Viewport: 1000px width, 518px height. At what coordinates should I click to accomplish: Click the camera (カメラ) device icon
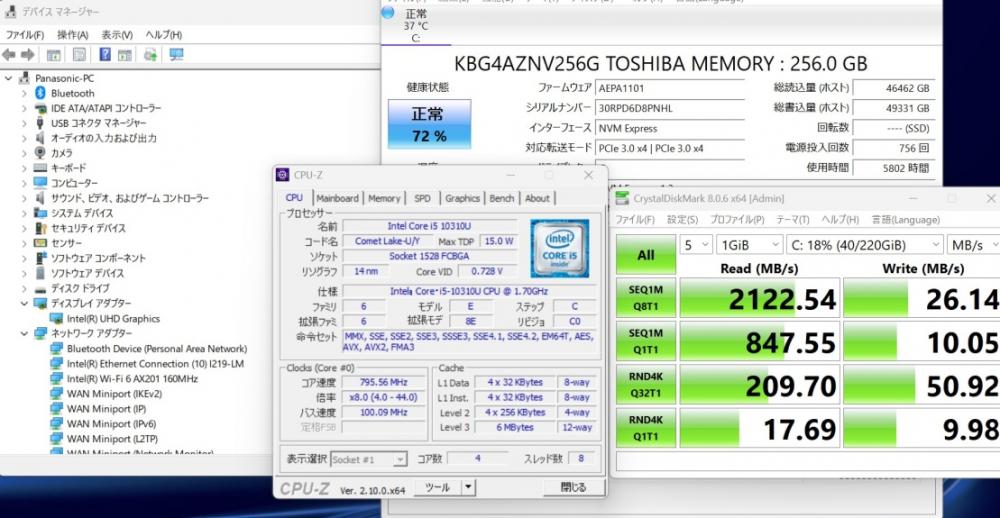[x=40, y=153]
